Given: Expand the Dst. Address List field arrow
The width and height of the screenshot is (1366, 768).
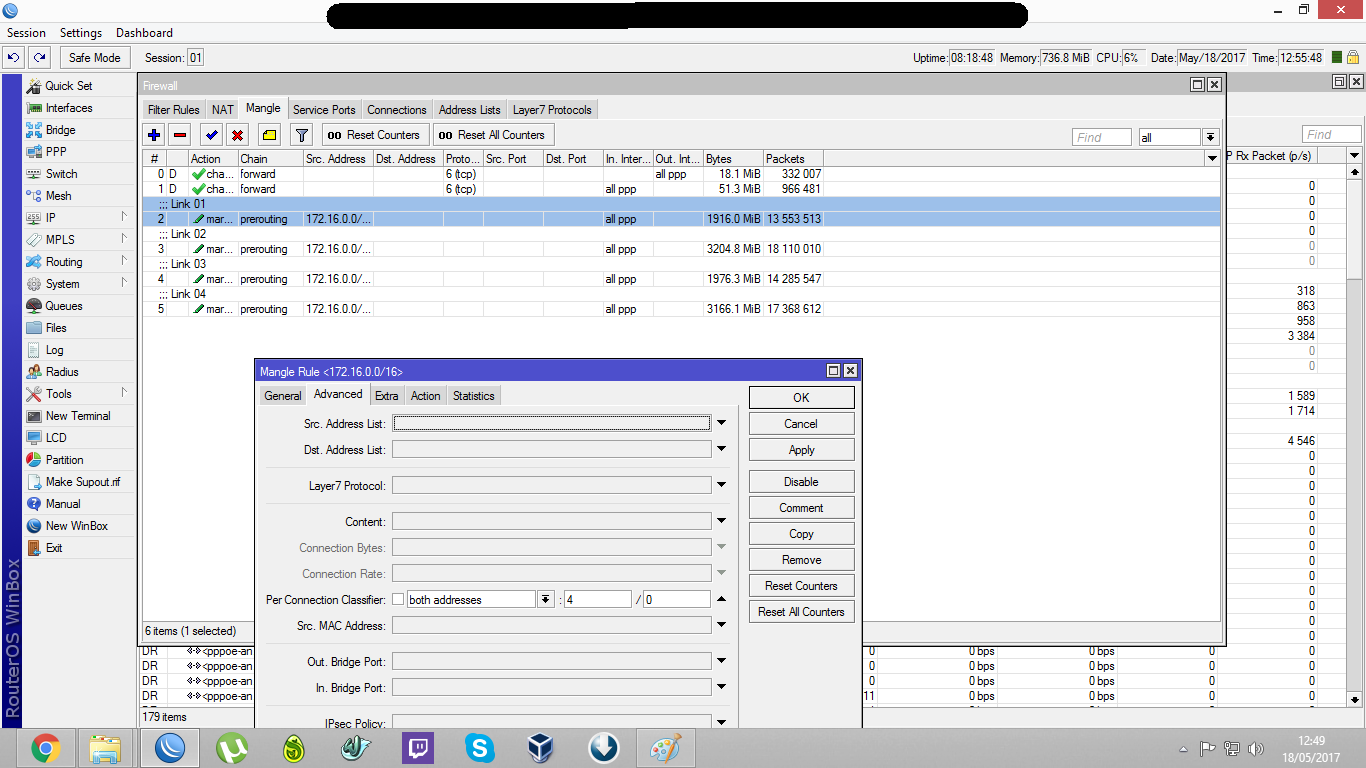Looking at the screenshot, I should coord(721,450).
